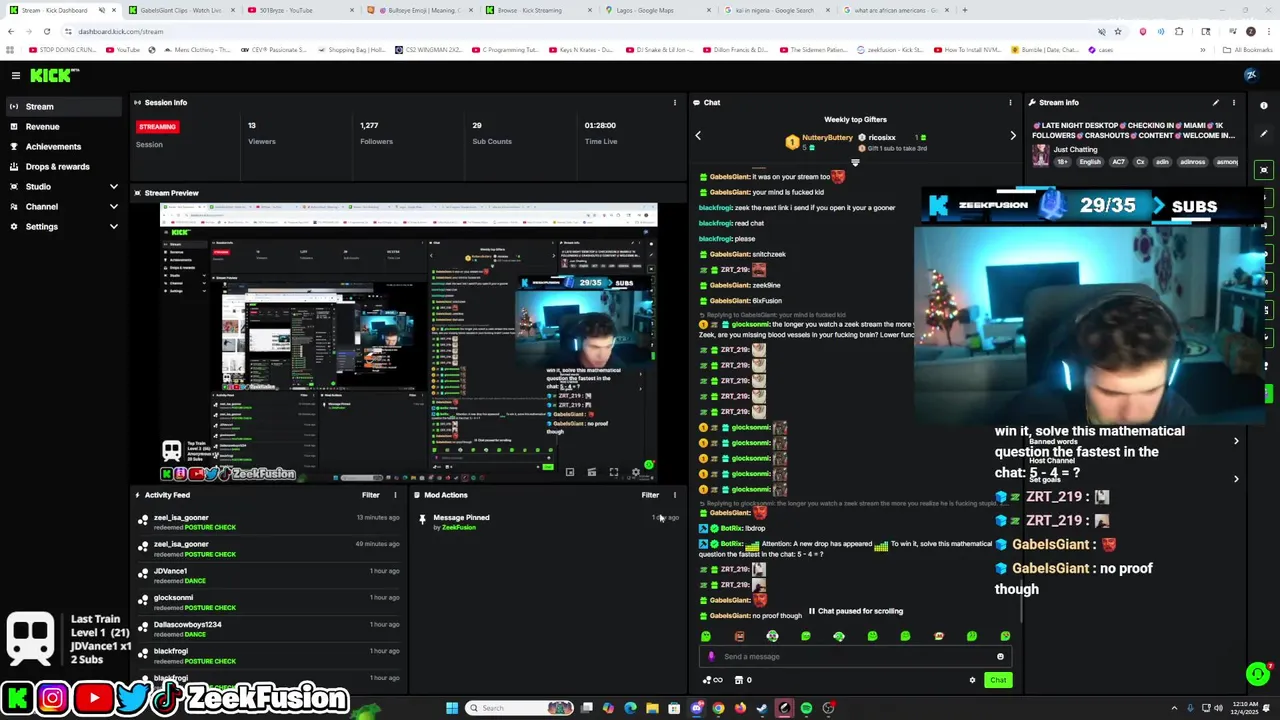Click the green Chat send button
1280x720 pixels.
(x=998, y=680)
